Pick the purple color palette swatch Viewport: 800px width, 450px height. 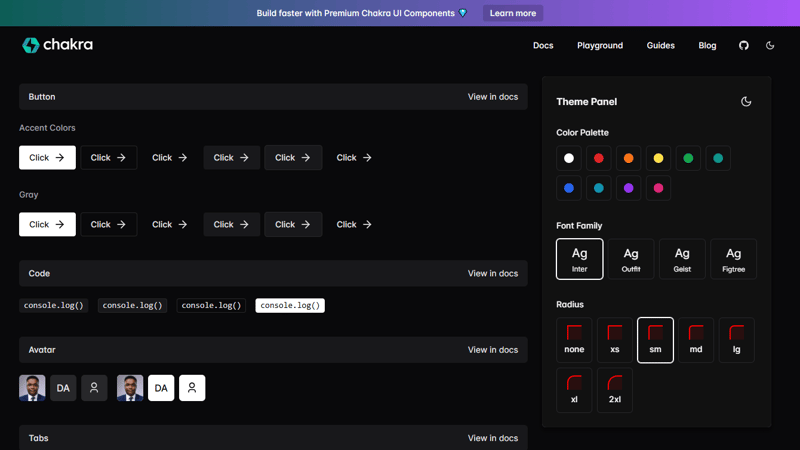[x=629, y=188]
